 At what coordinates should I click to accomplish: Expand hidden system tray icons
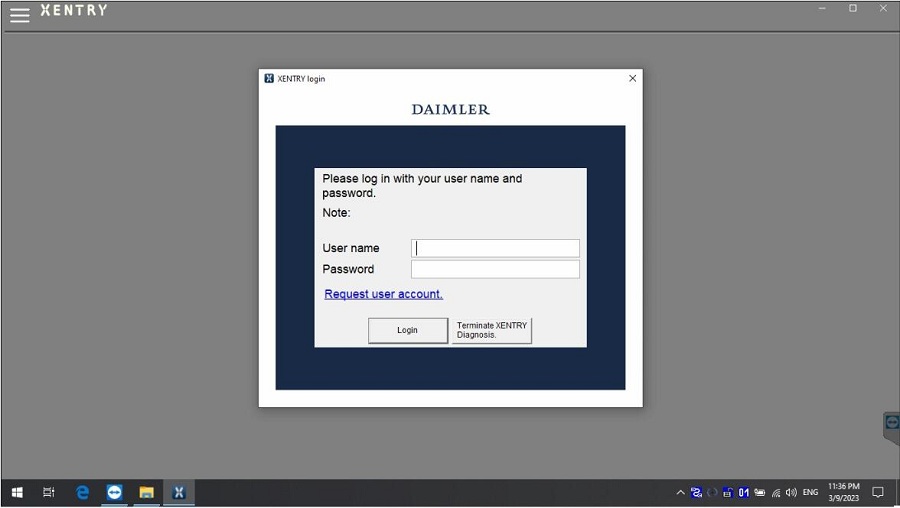pyautogui.click(x=680, y=493)
